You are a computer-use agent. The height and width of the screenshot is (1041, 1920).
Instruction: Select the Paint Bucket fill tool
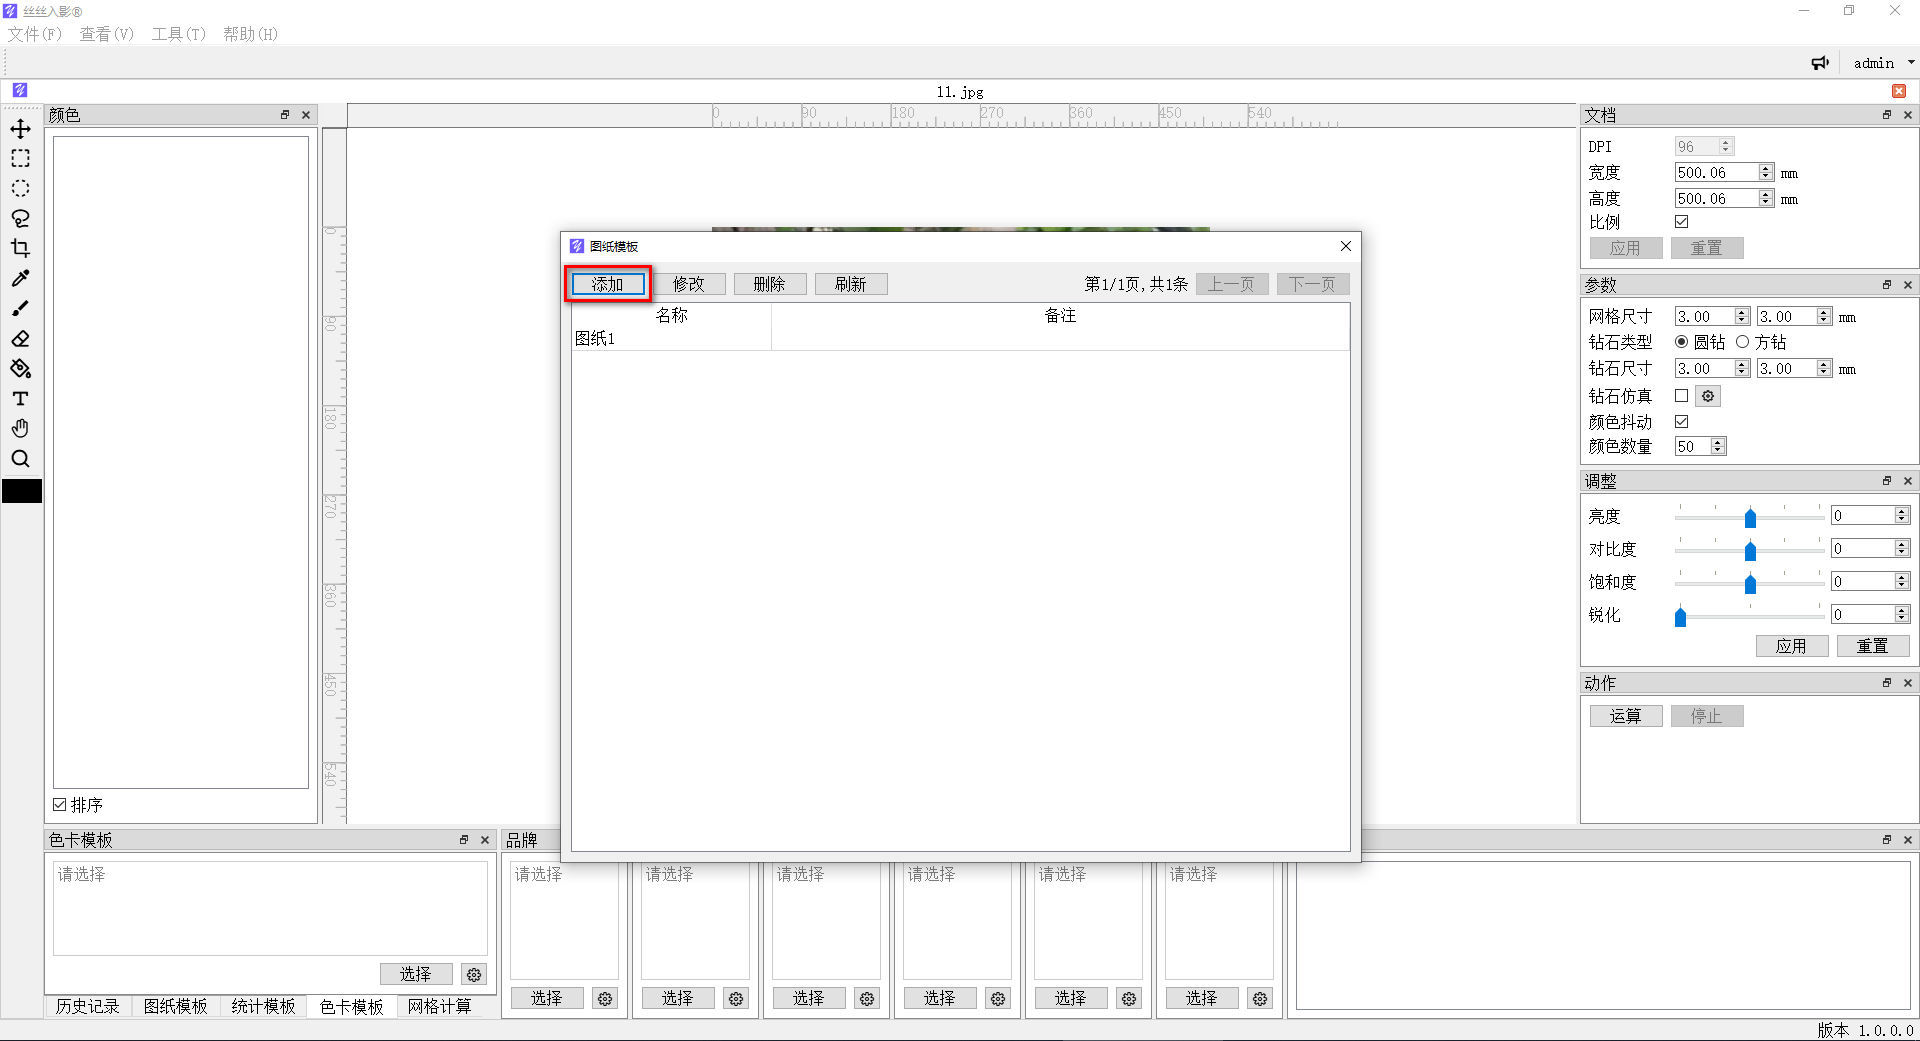point(20,369)
